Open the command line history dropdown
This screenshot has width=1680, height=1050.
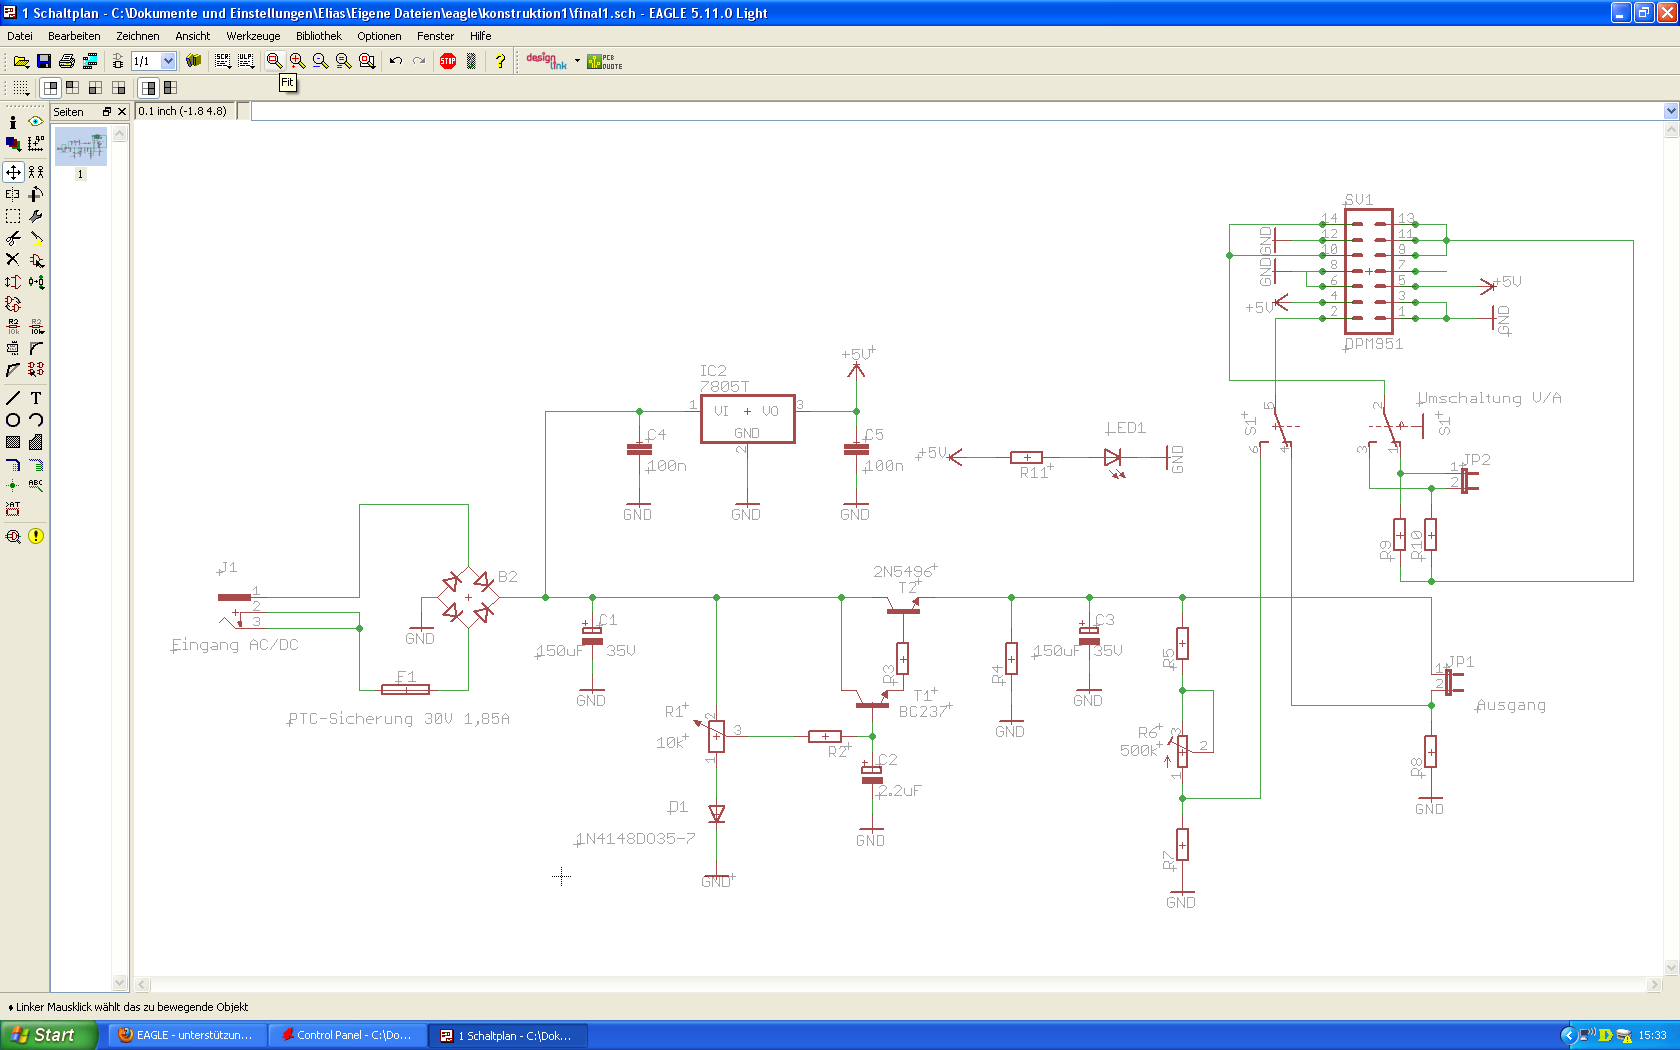[x=1671, y=111]
